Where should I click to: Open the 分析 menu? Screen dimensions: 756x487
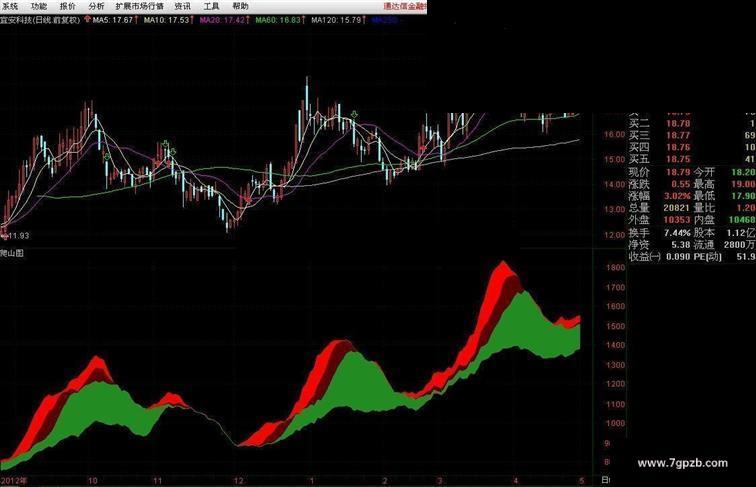pos(96,6)
